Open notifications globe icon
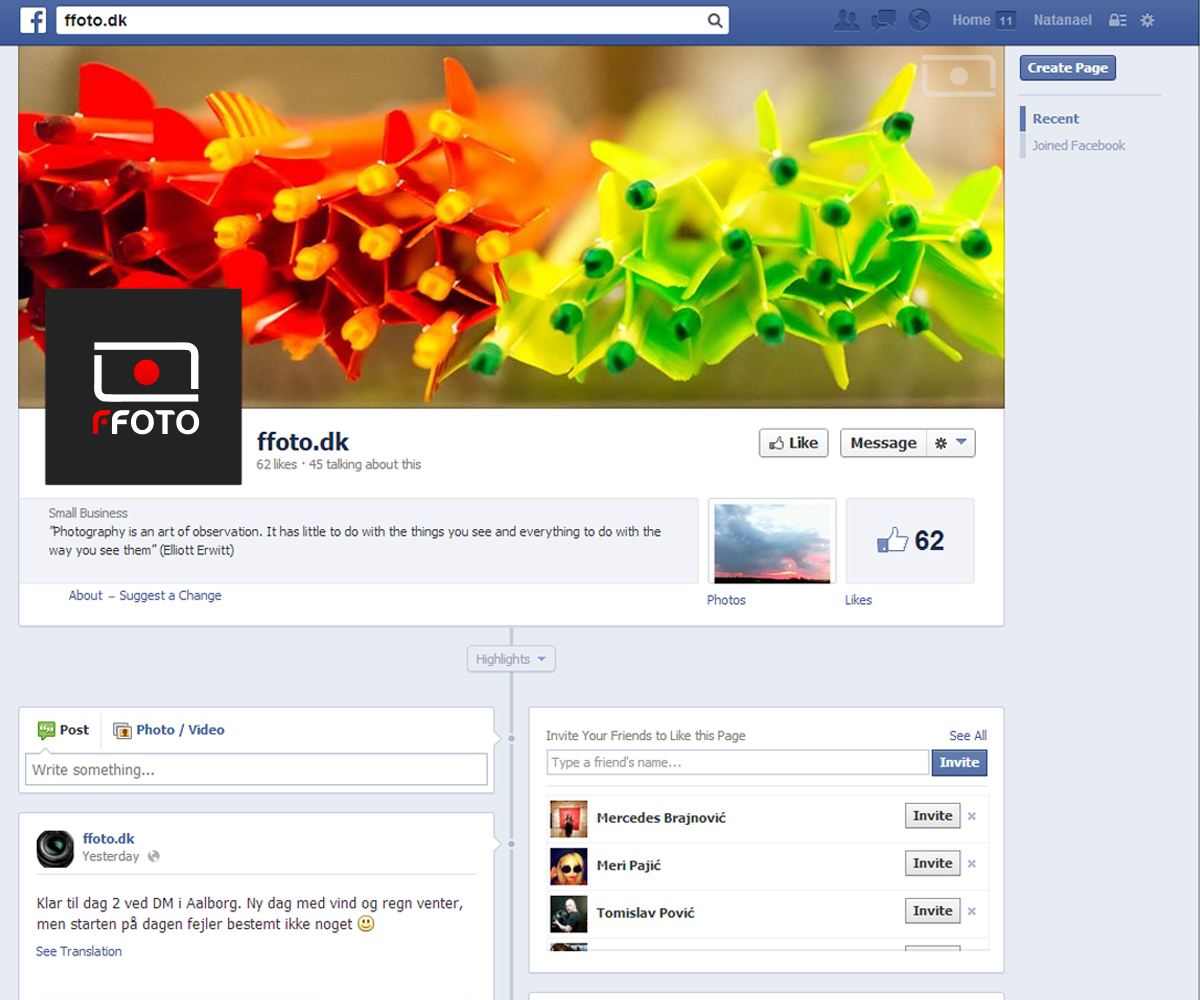This screenshot has width=1200, height=1000. [919, 20]
